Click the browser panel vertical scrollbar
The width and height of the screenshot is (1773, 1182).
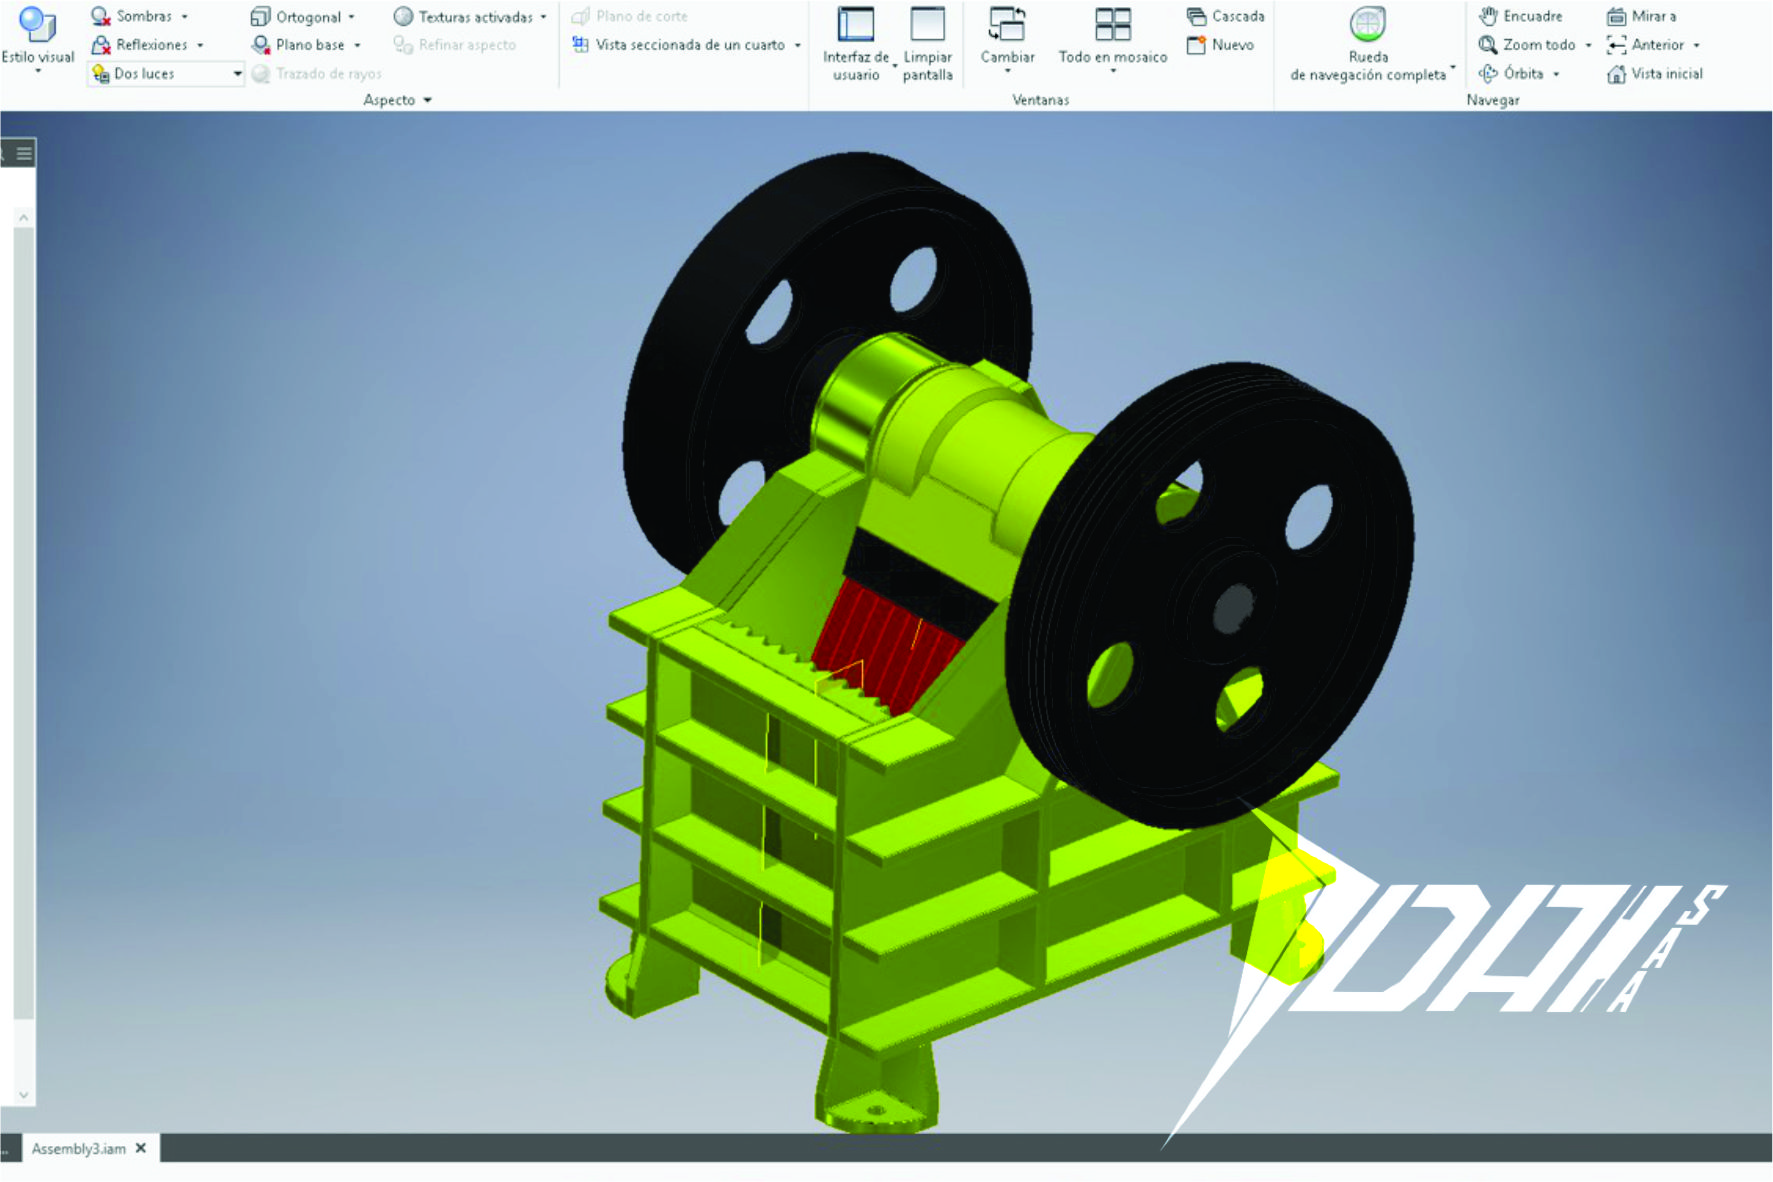coord(24,620)
